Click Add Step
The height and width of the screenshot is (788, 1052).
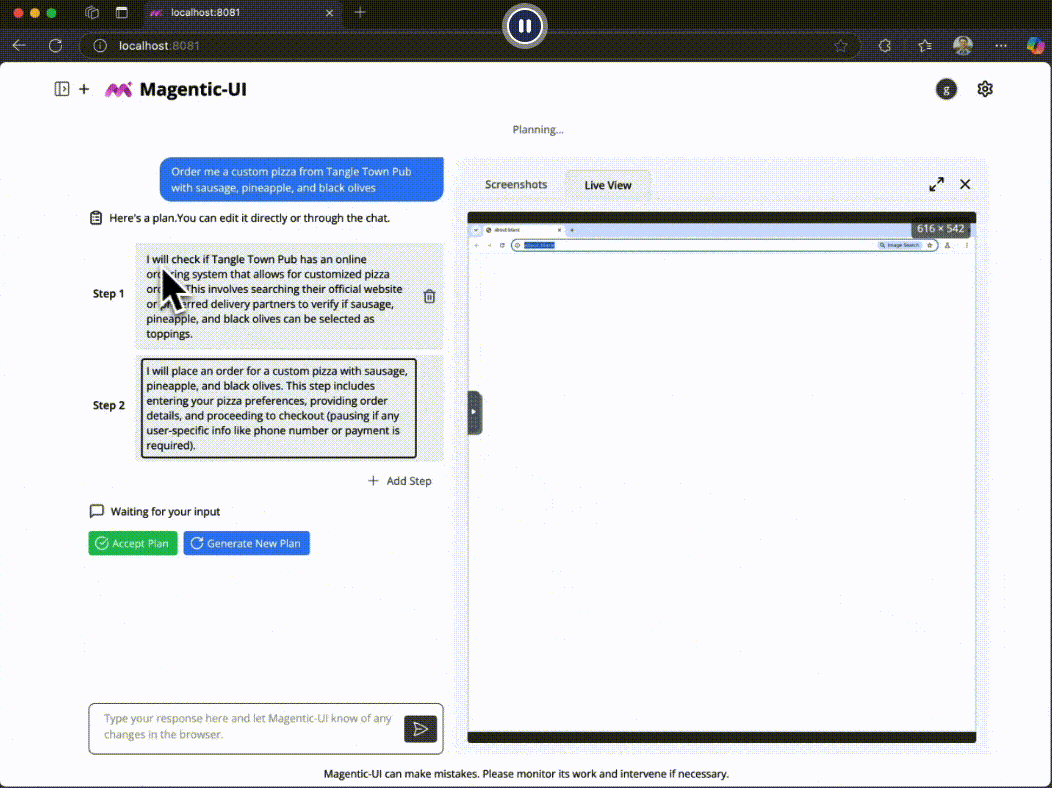(x=400, y=481)
